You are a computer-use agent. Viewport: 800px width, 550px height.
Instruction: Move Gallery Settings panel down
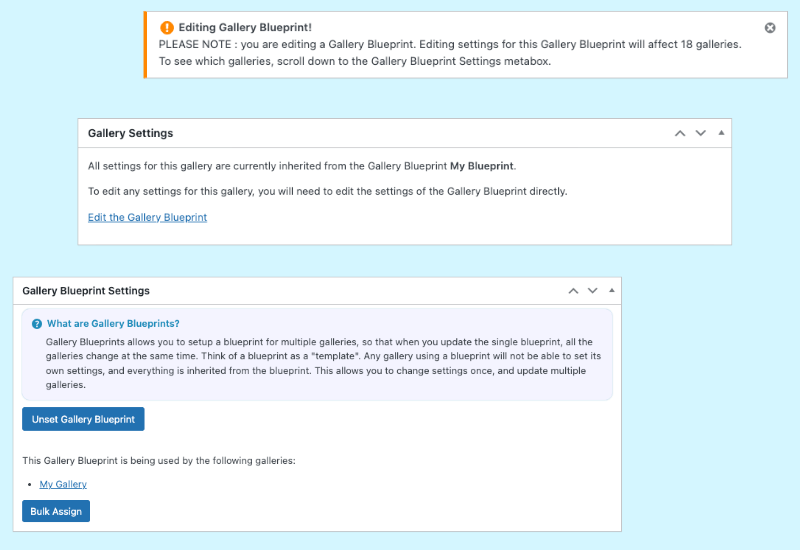click(x=701, y=133)
